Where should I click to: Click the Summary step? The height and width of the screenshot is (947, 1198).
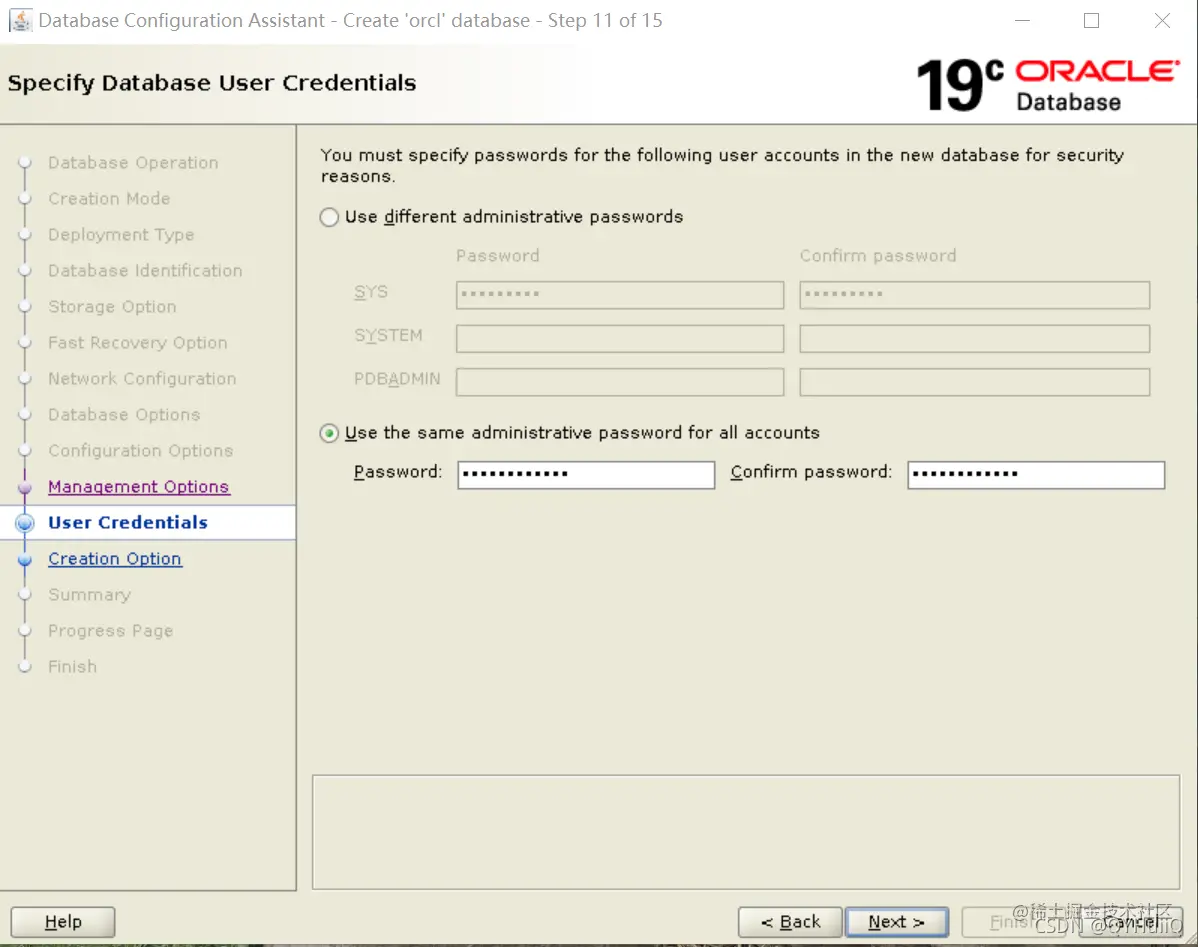pyautogui.click(x=89, y=595)
